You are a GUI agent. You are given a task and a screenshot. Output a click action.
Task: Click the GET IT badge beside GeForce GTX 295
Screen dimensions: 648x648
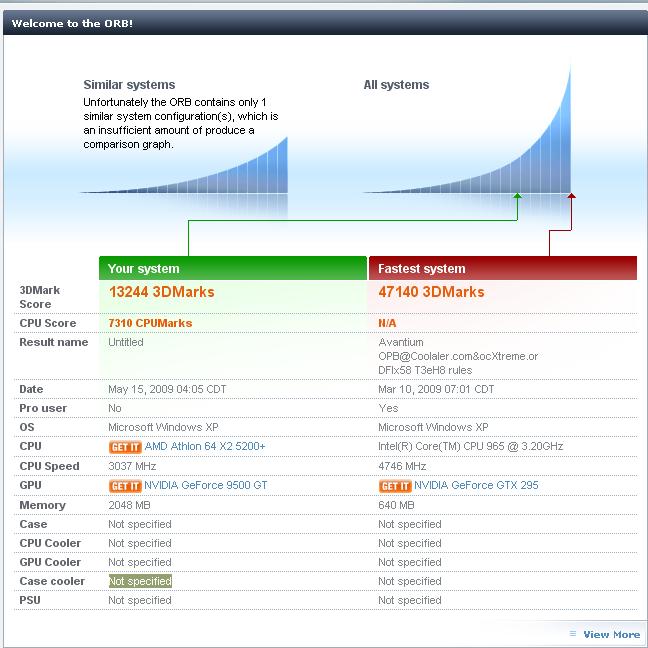pos(395,486)
